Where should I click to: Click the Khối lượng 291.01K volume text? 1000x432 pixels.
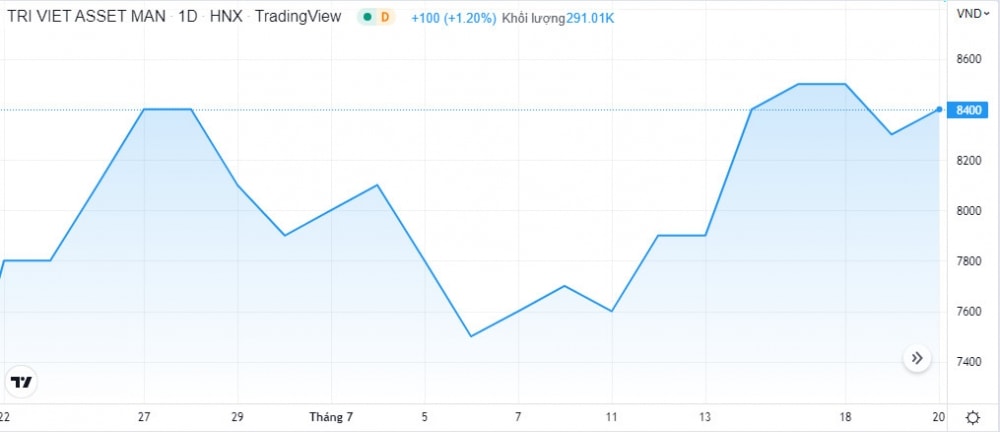558,18
